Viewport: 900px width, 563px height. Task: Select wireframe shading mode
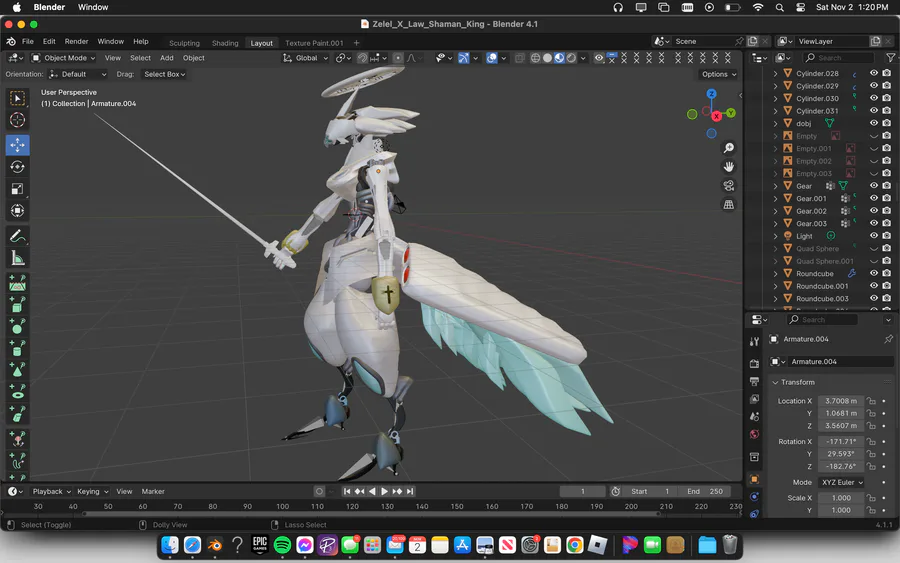click(x=535, y=58)
